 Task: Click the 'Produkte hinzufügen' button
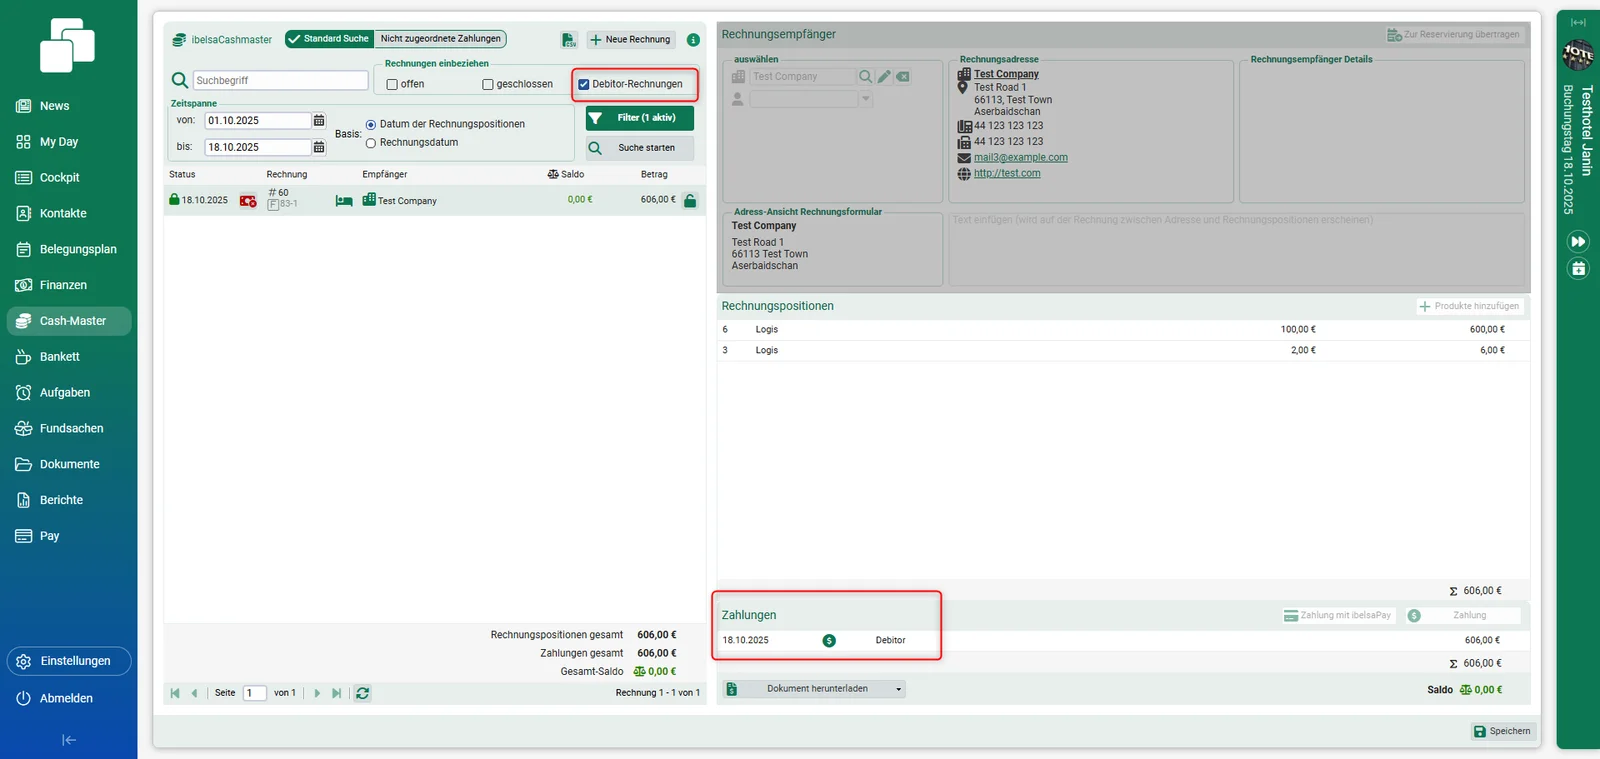(1469, 306)
